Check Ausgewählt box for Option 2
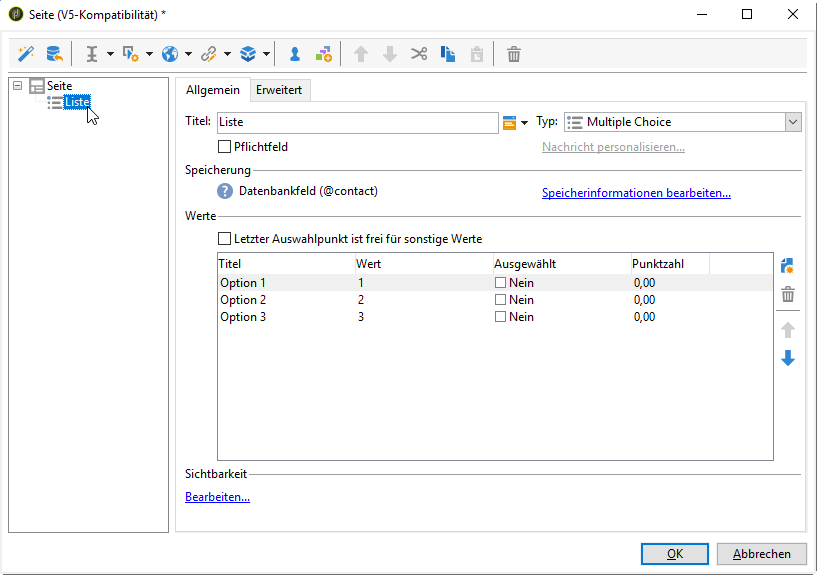The image size is (826, 585). point(501,300)
